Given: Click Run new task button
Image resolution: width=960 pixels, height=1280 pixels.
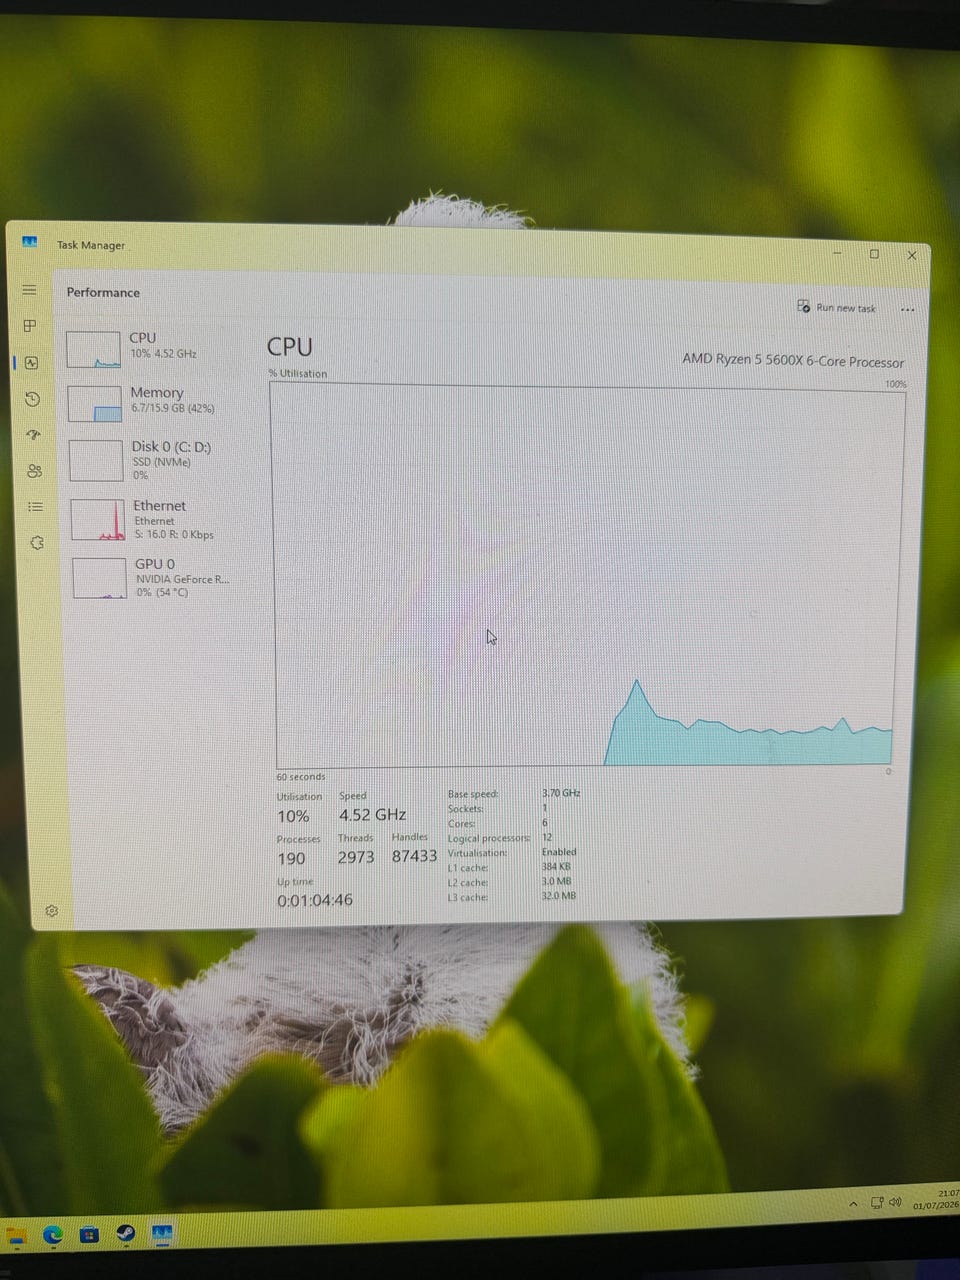Looking at the screenshot, I should point(836,307).
